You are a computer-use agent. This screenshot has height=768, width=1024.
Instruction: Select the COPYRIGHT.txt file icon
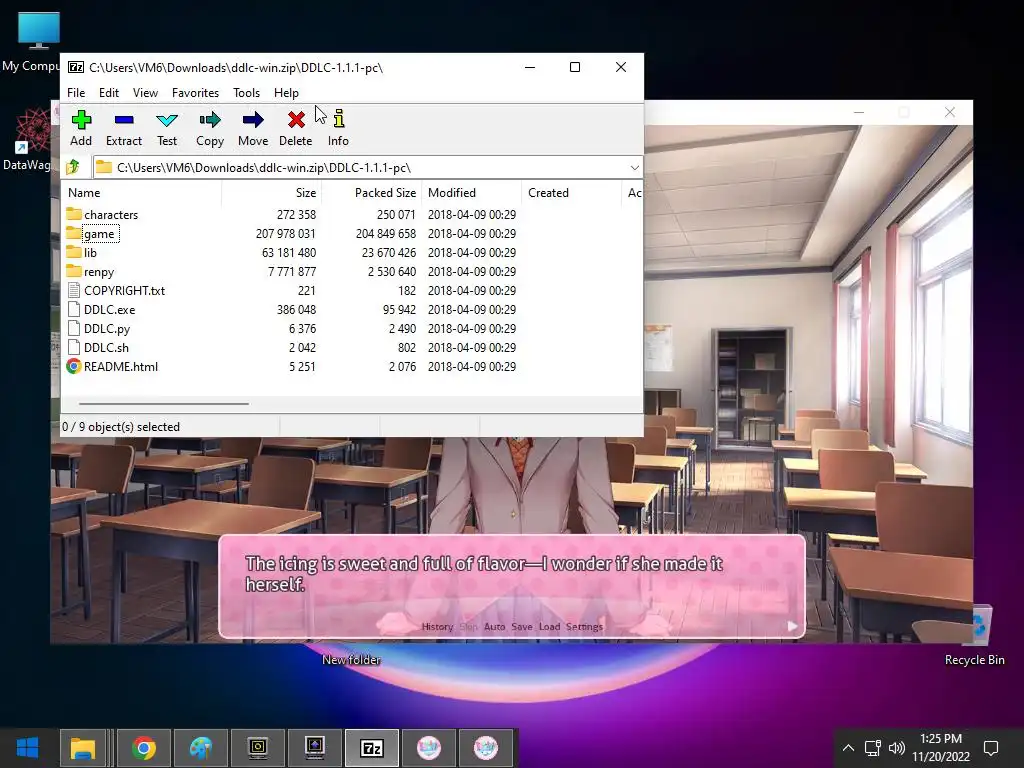[x=74, y=291]
